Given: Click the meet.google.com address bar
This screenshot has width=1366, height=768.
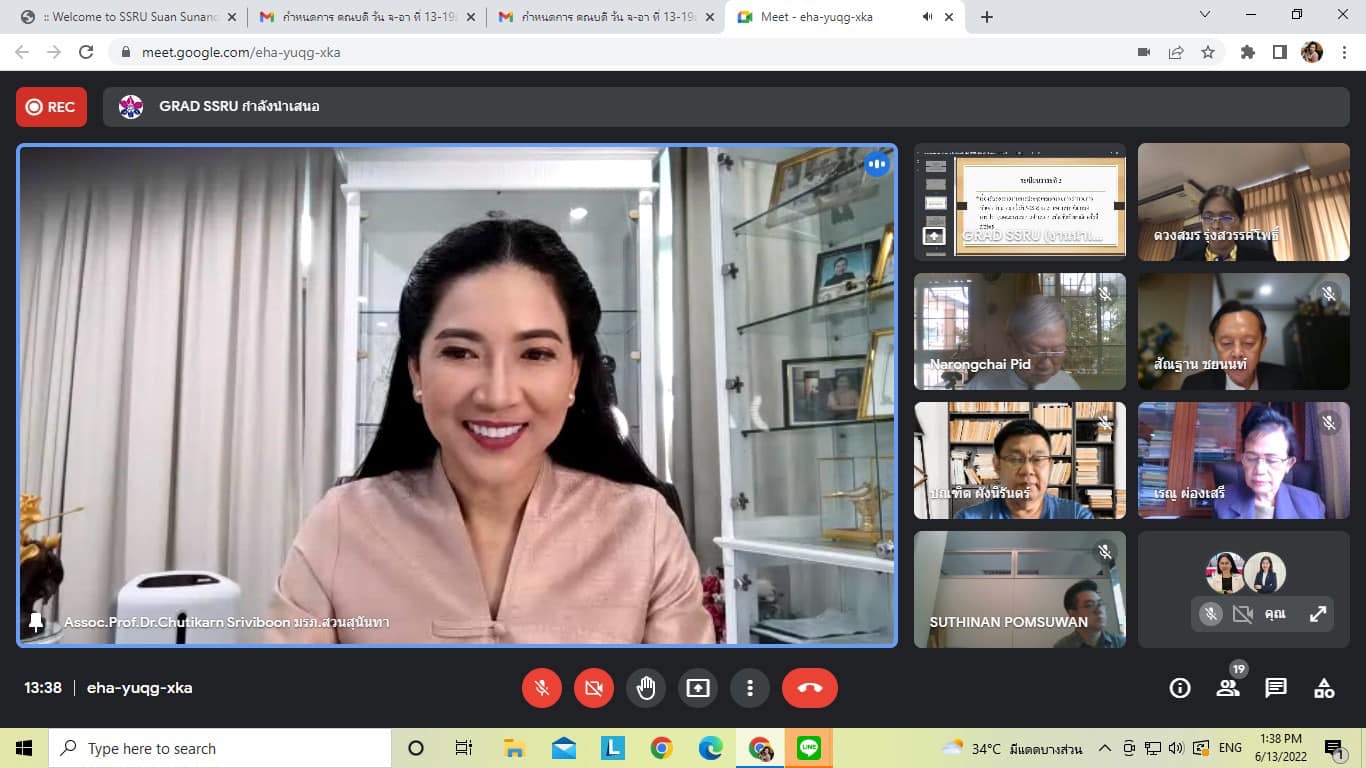Looking at the screenshot, I should tap(600, 52).
